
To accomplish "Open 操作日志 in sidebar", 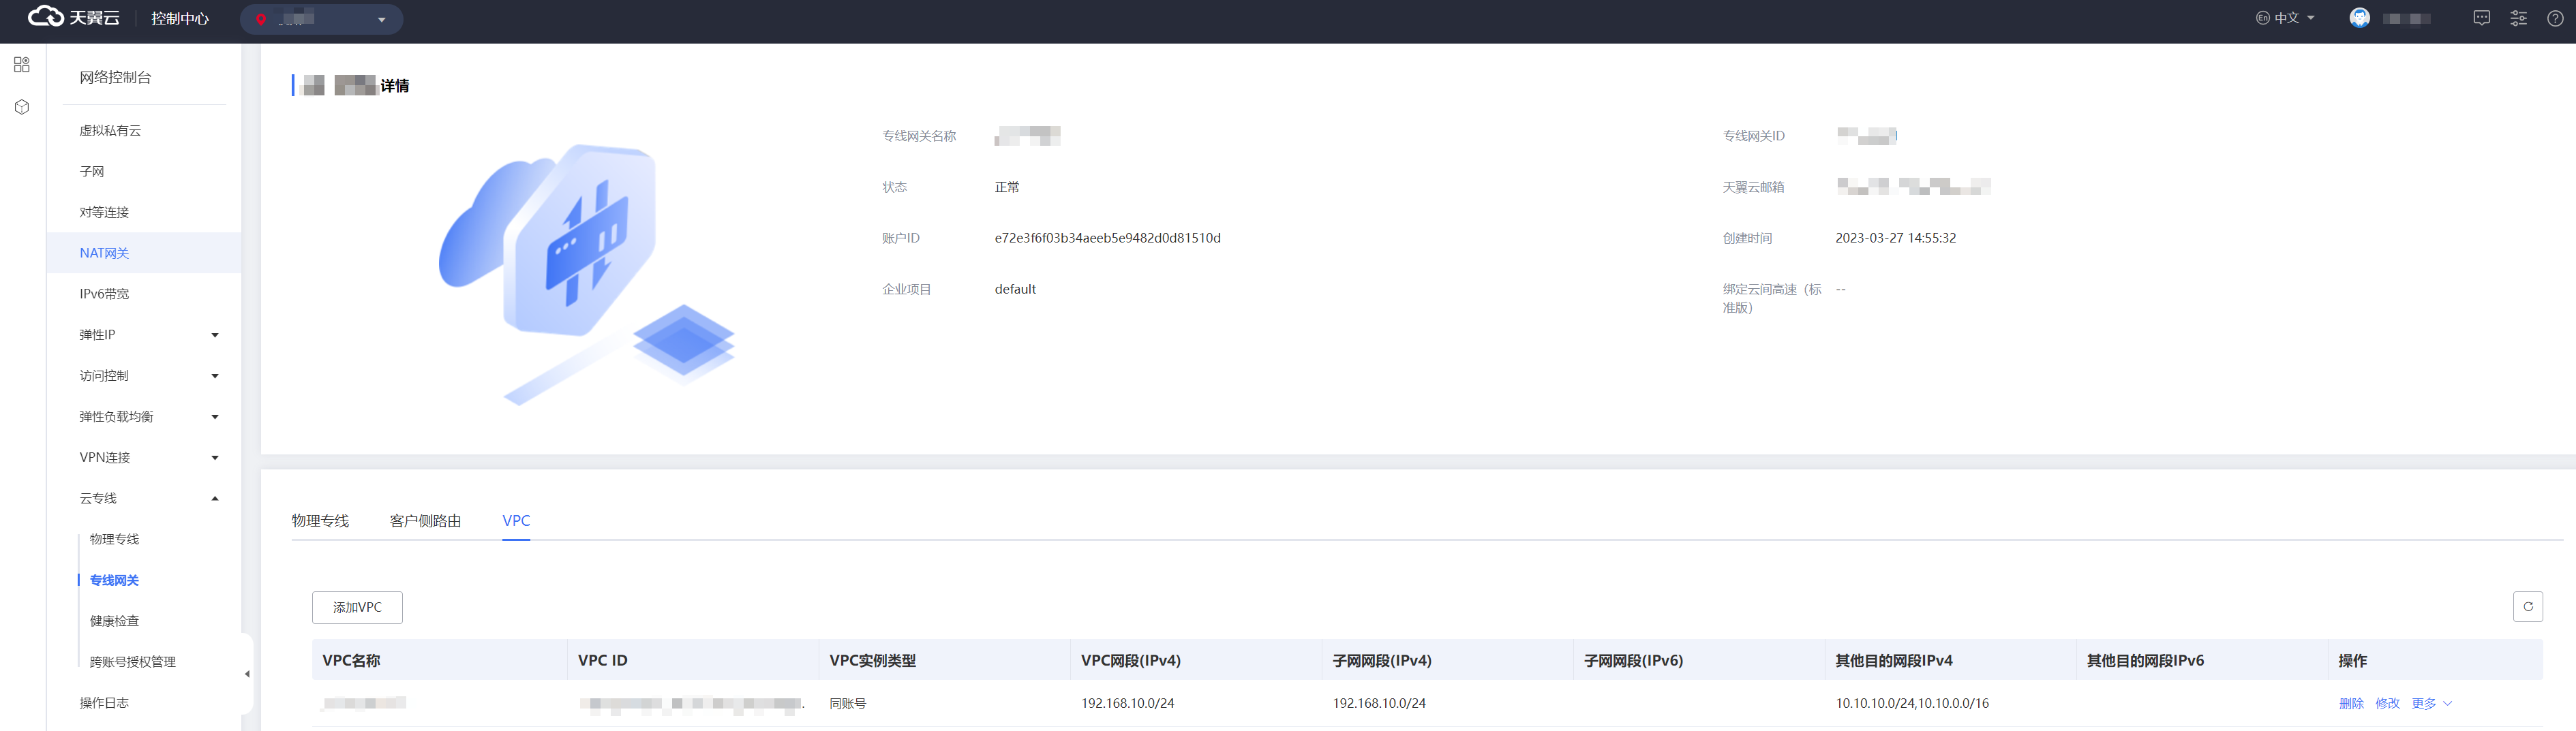I will (x=104, y=703).
